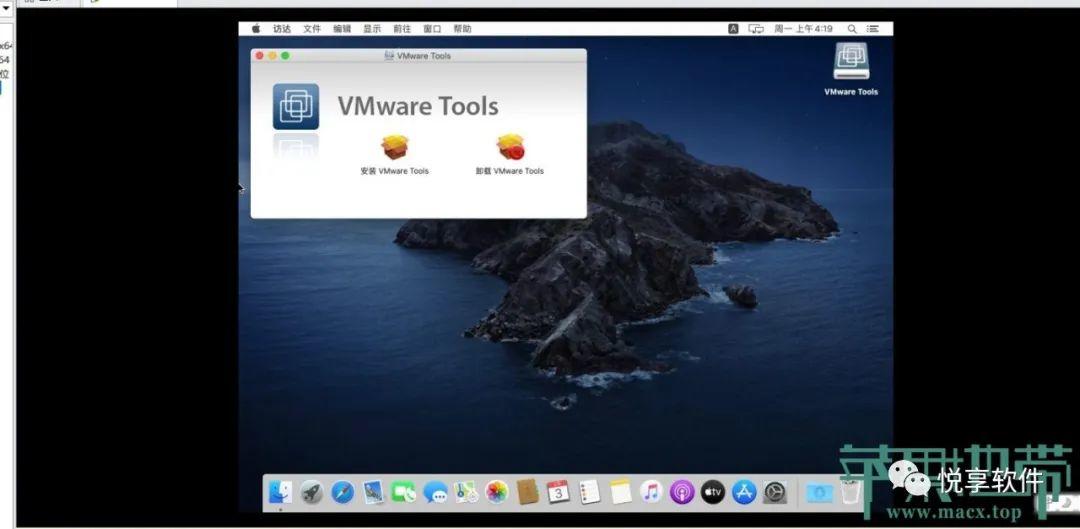Open System Preferences from the Dock

point(775,492)
